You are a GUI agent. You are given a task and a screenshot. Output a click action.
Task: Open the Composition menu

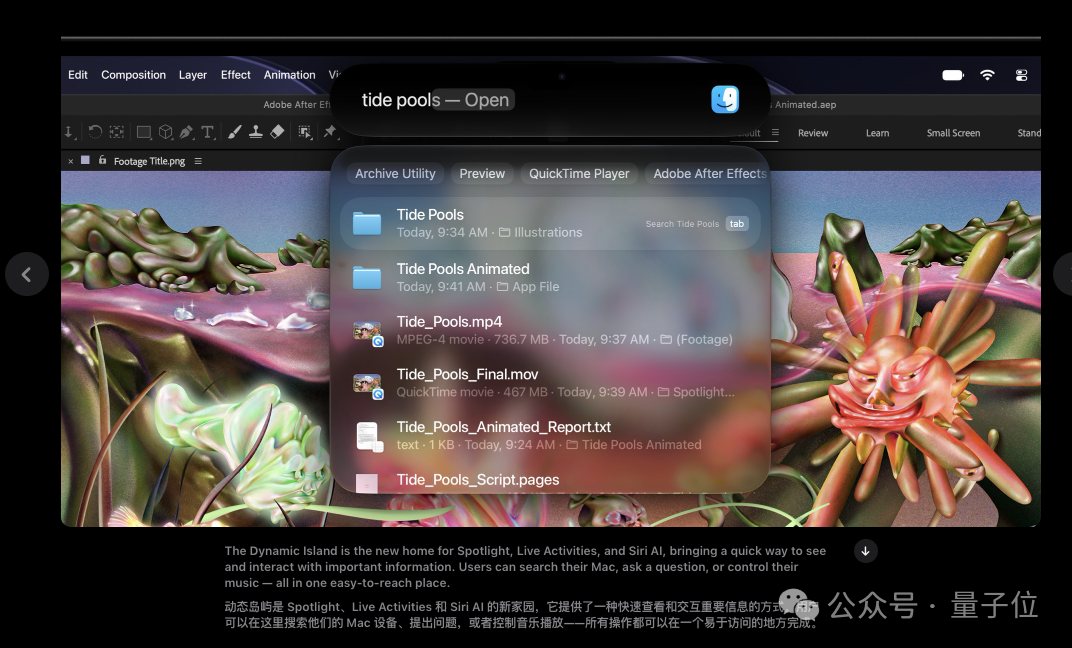133,75
